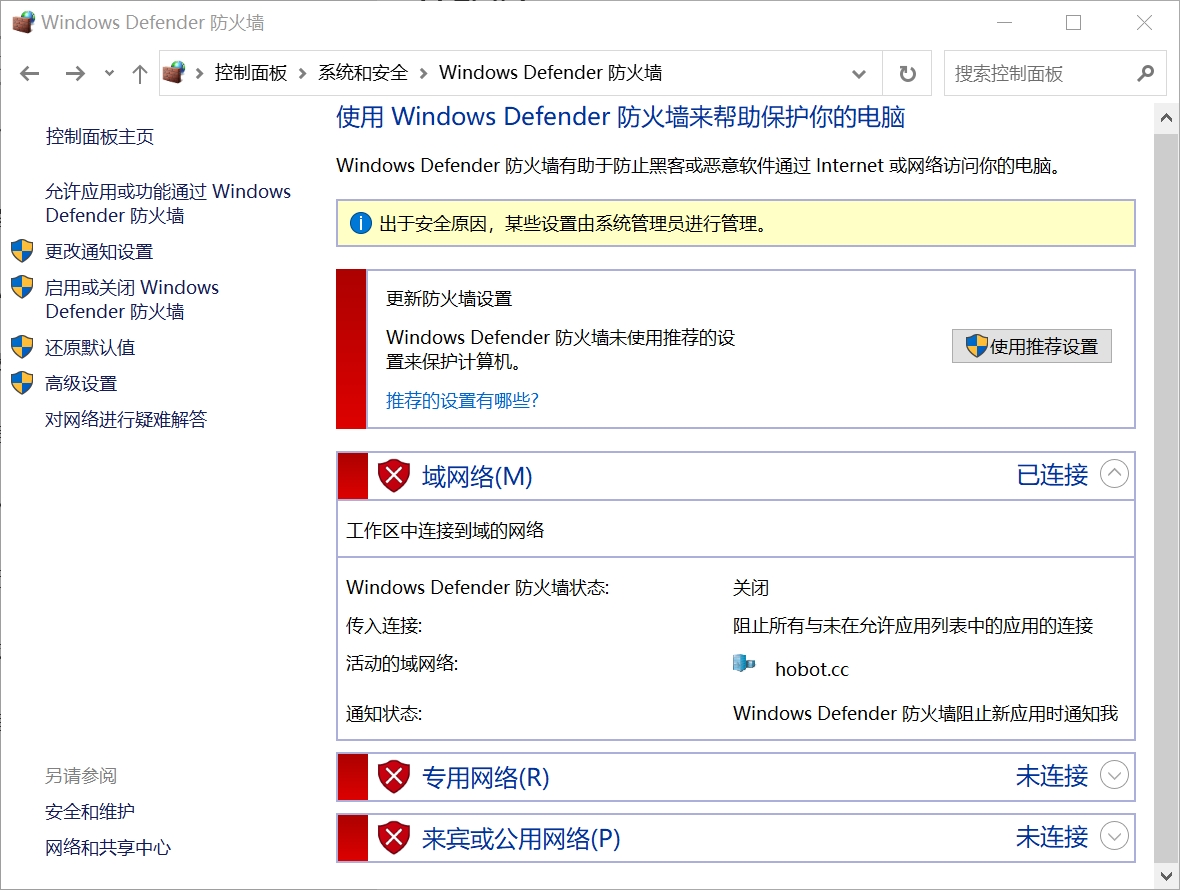
Task: Open the address bar history dropdown
Action: point(858,73)
